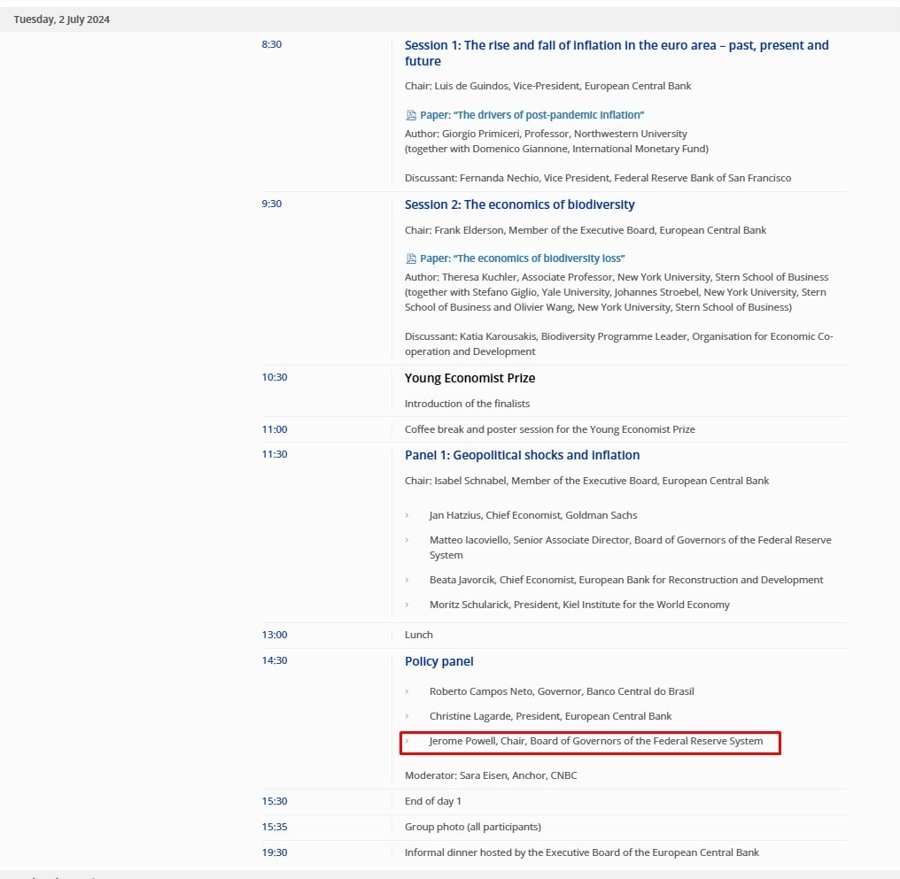Select the 15:30 time entry

(274, 801)
